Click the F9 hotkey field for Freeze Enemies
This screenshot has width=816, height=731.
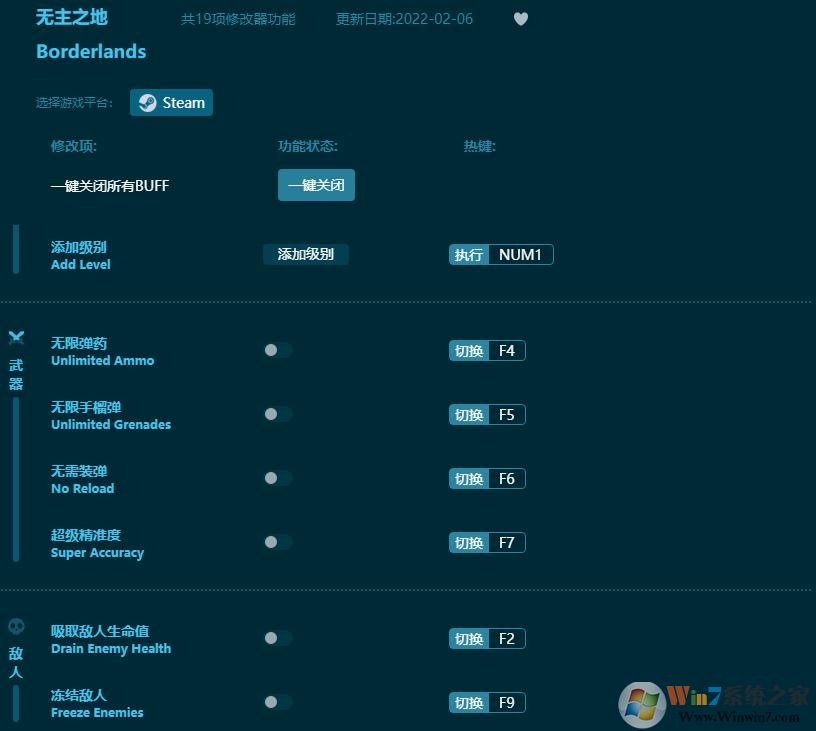tap(505, 702)
